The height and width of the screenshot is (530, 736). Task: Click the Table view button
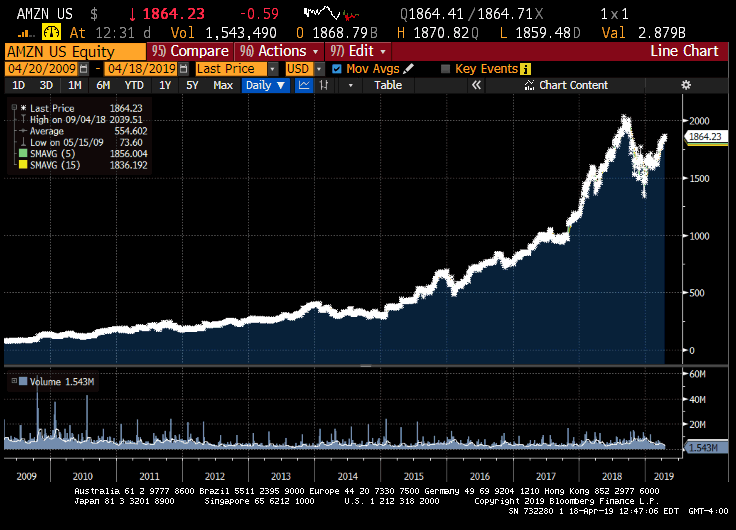[x=388, y=85]
